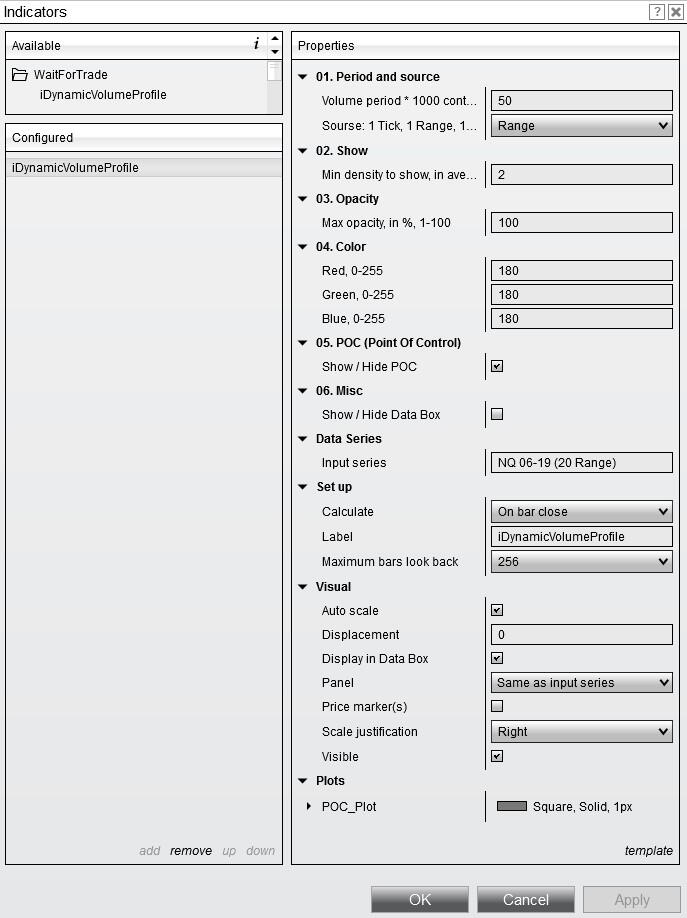The width and height of the screenshot is (687, 918).
Task: Open the Scale justification dropdown
Action: 581,732
